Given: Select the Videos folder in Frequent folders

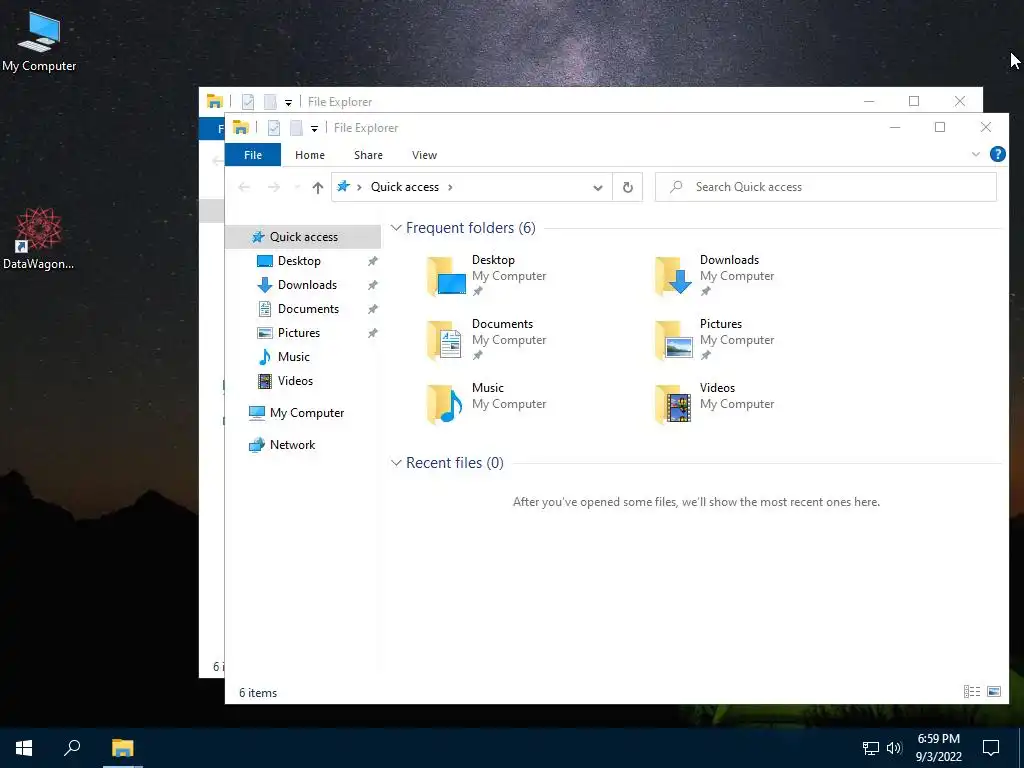Looking at the screenshot, I should click(x=714, y=403).
